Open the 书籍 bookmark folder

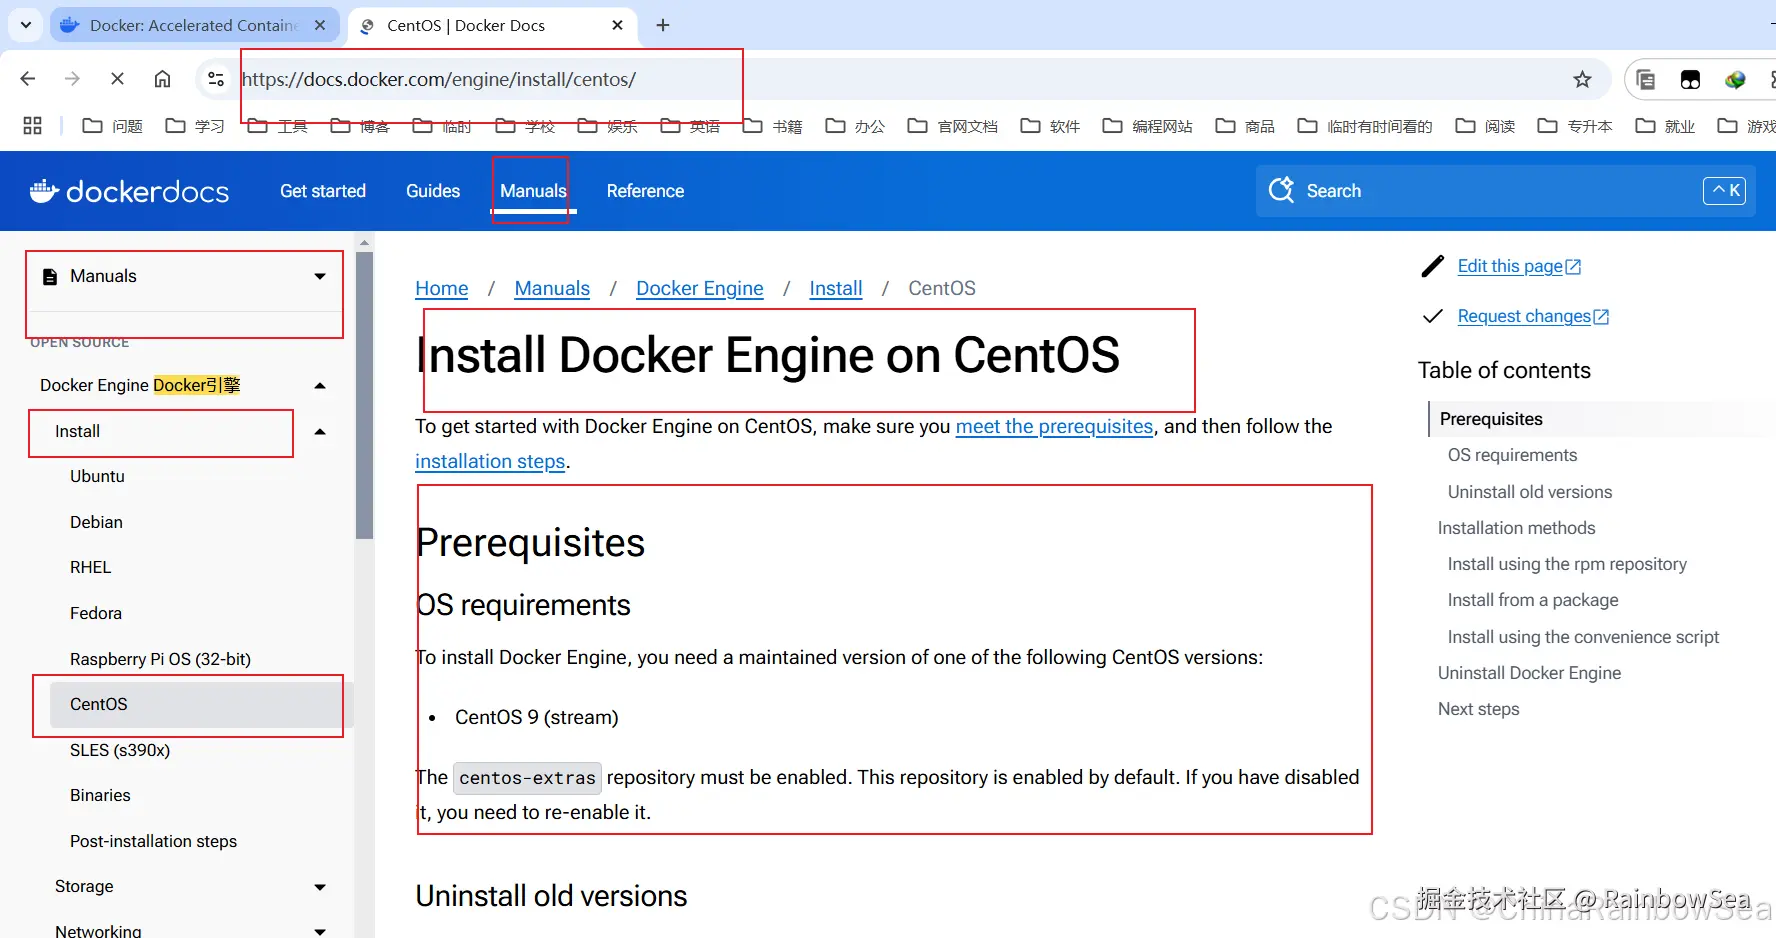[773, 126]
